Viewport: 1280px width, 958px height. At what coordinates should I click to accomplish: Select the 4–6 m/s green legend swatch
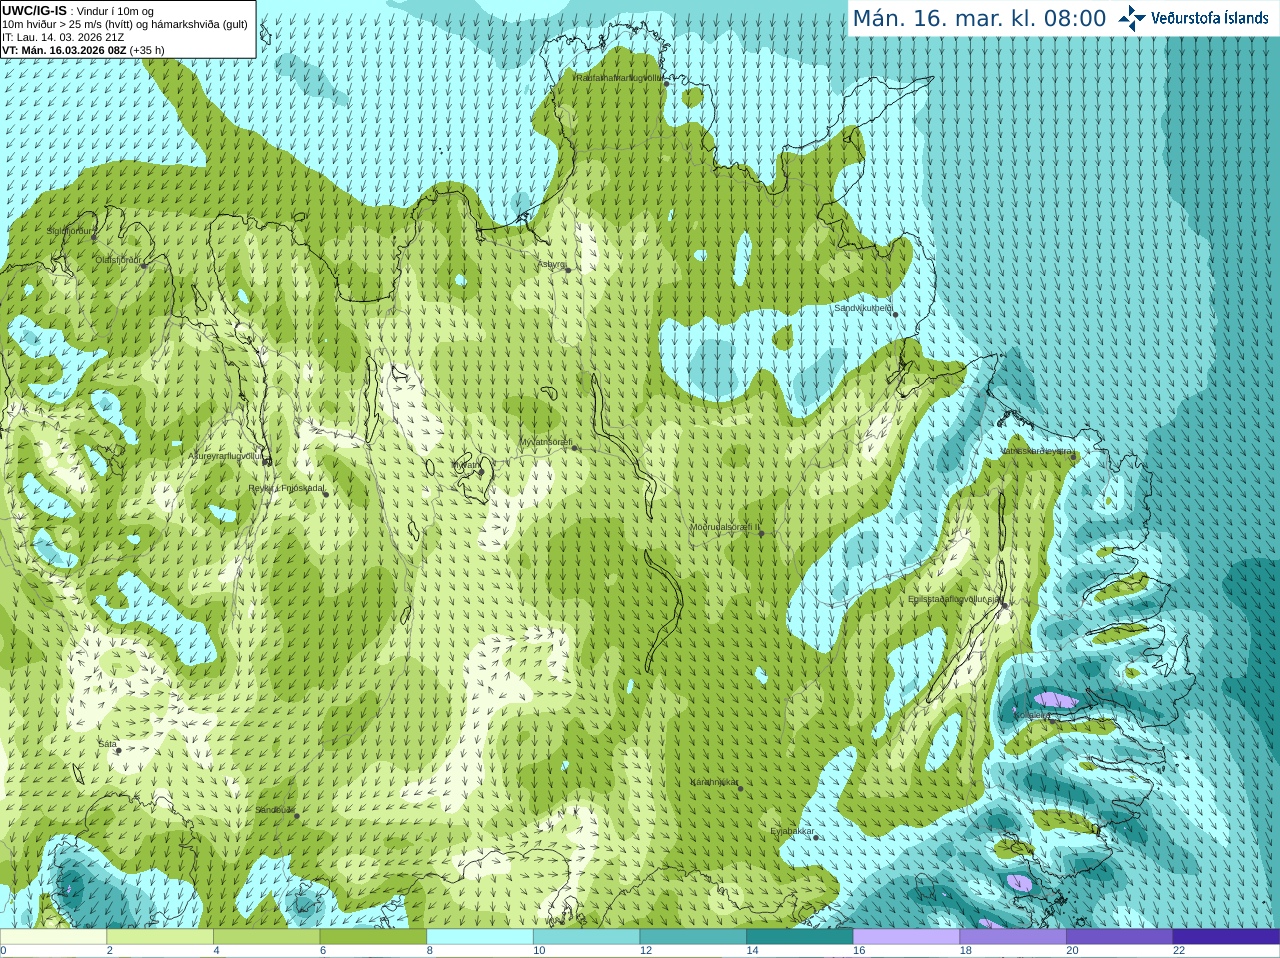[266, 937]
